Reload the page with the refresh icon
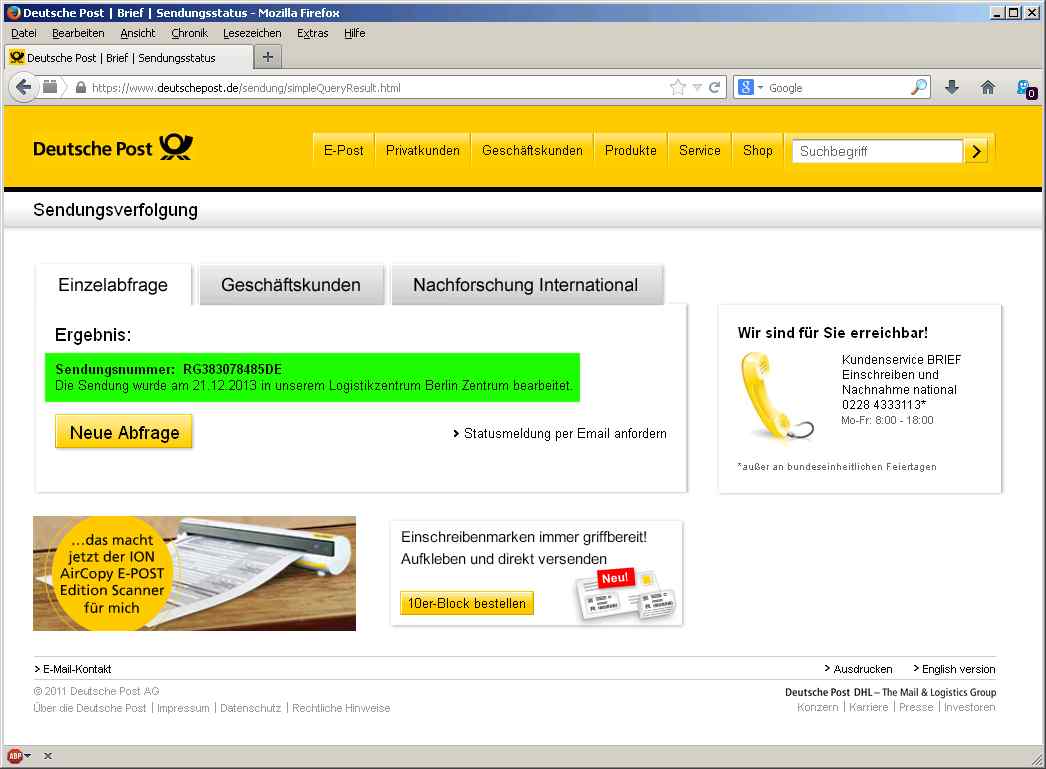Viewport: 1046px width, 769px height. (x=715, y=87)
